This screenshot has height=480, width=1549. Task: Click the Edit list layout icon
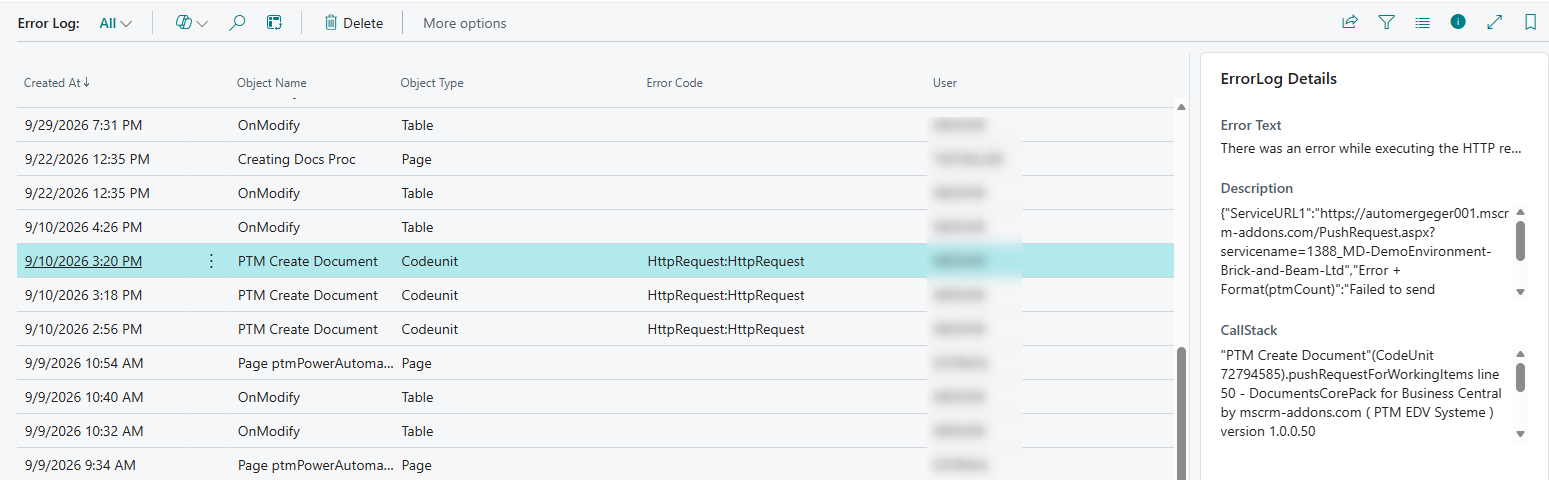pos(274,23)
